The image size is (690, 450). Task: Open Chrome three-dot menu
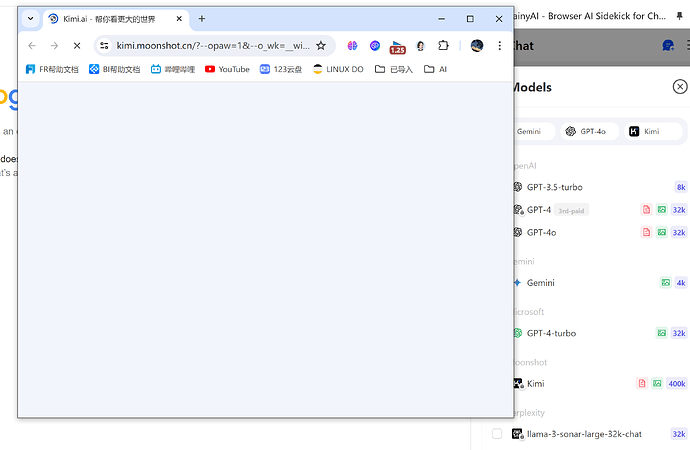499,45
